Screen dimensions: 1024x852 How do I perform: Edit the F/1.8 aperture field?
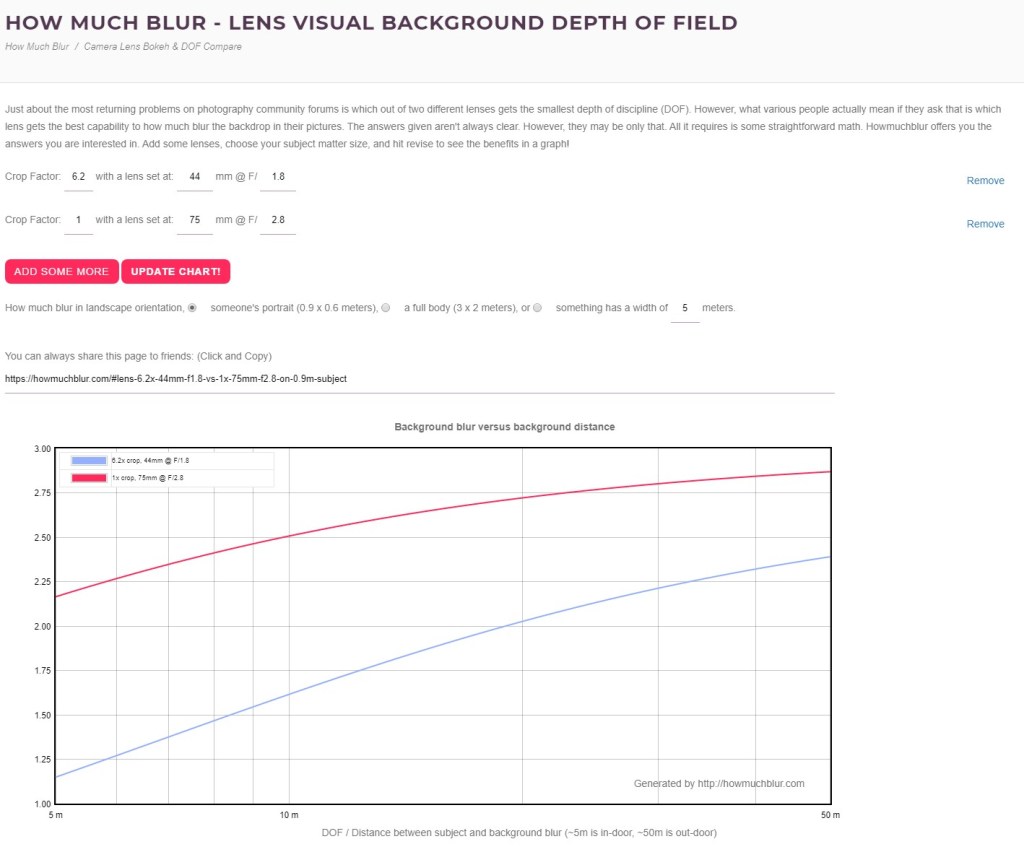(x=277, y=177)
